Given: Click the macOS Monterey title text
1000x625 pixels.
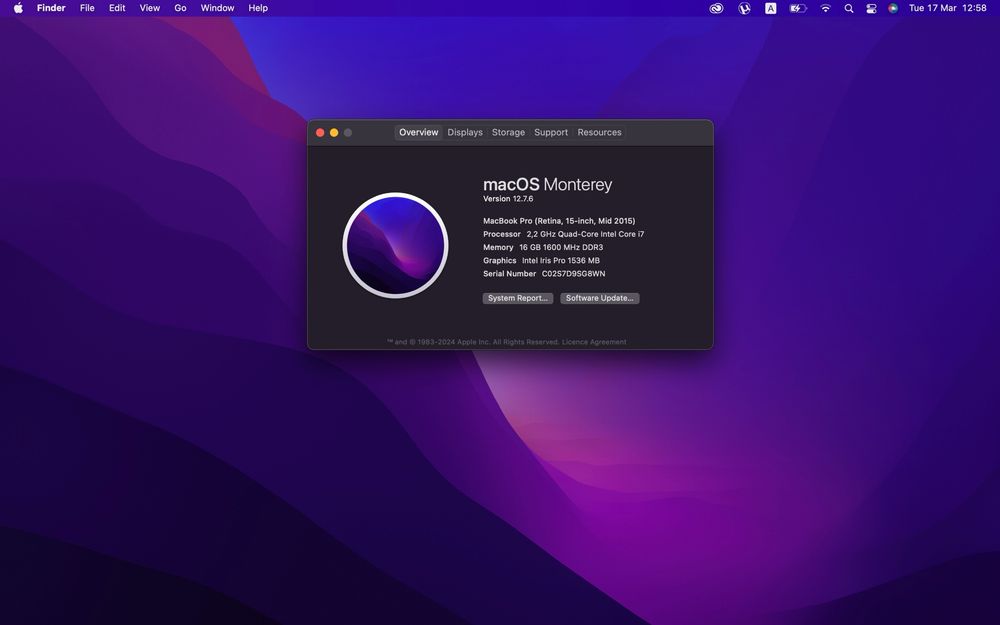Looking at the screenshot, I should [x=547, y=185].
